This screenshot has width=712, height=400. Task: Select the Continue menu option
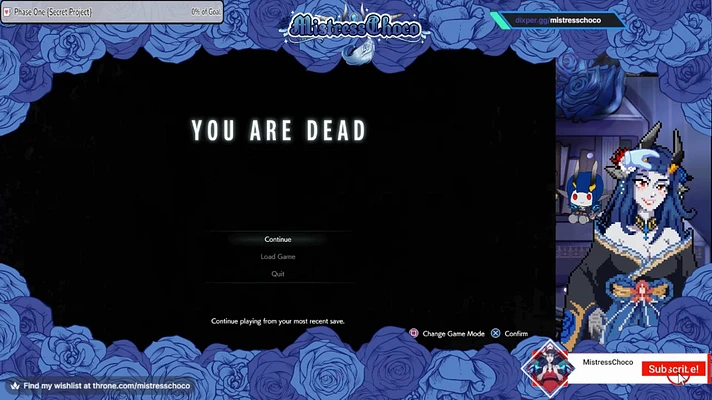click(x=278, y=239)
